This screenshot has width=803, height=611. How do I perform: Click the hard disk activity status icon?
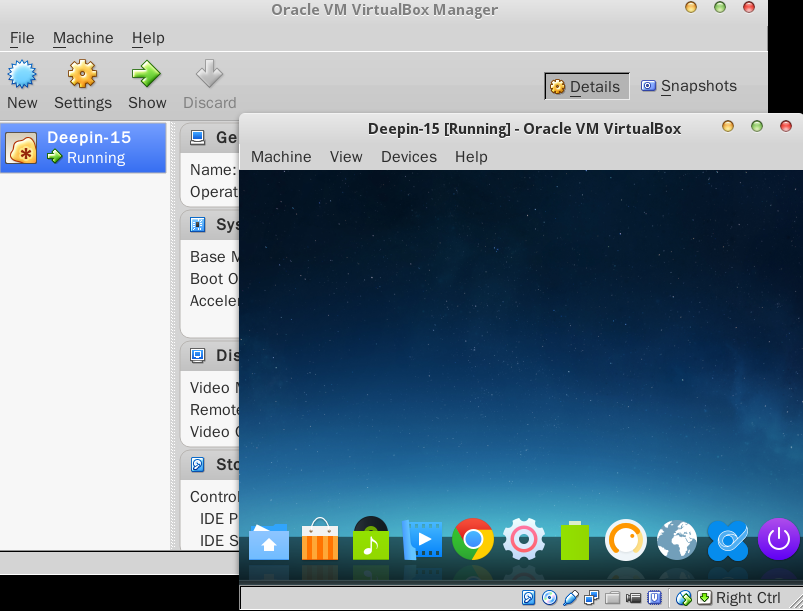(x=529, y=598)
